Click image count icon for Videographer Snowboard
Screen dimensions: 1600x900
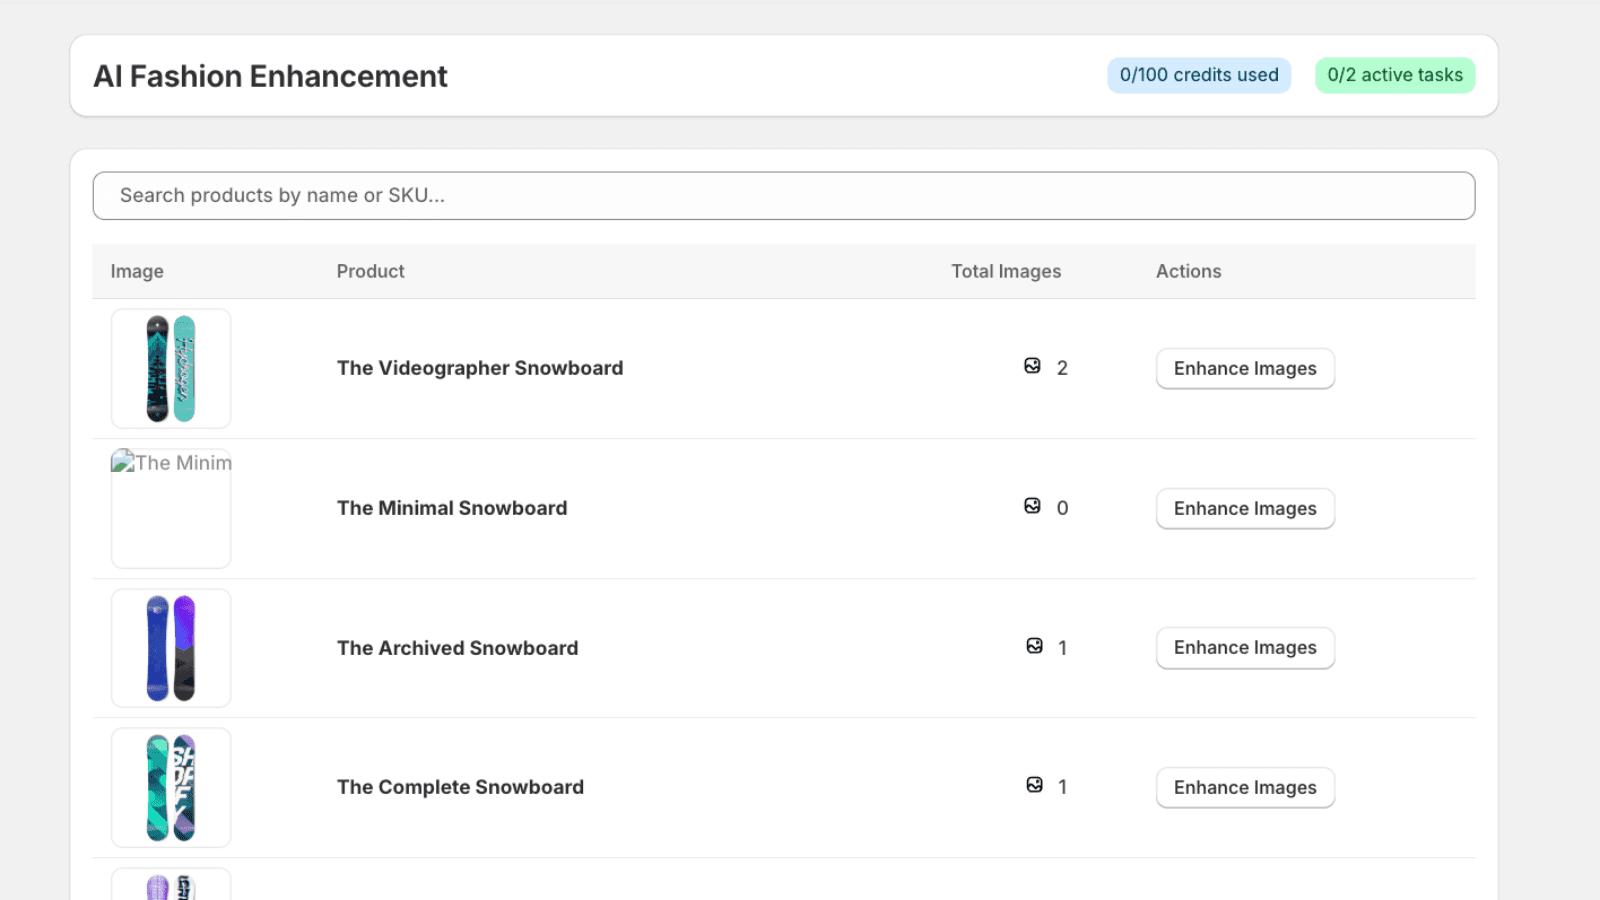pyautogui.click(x=1032, y=366)
